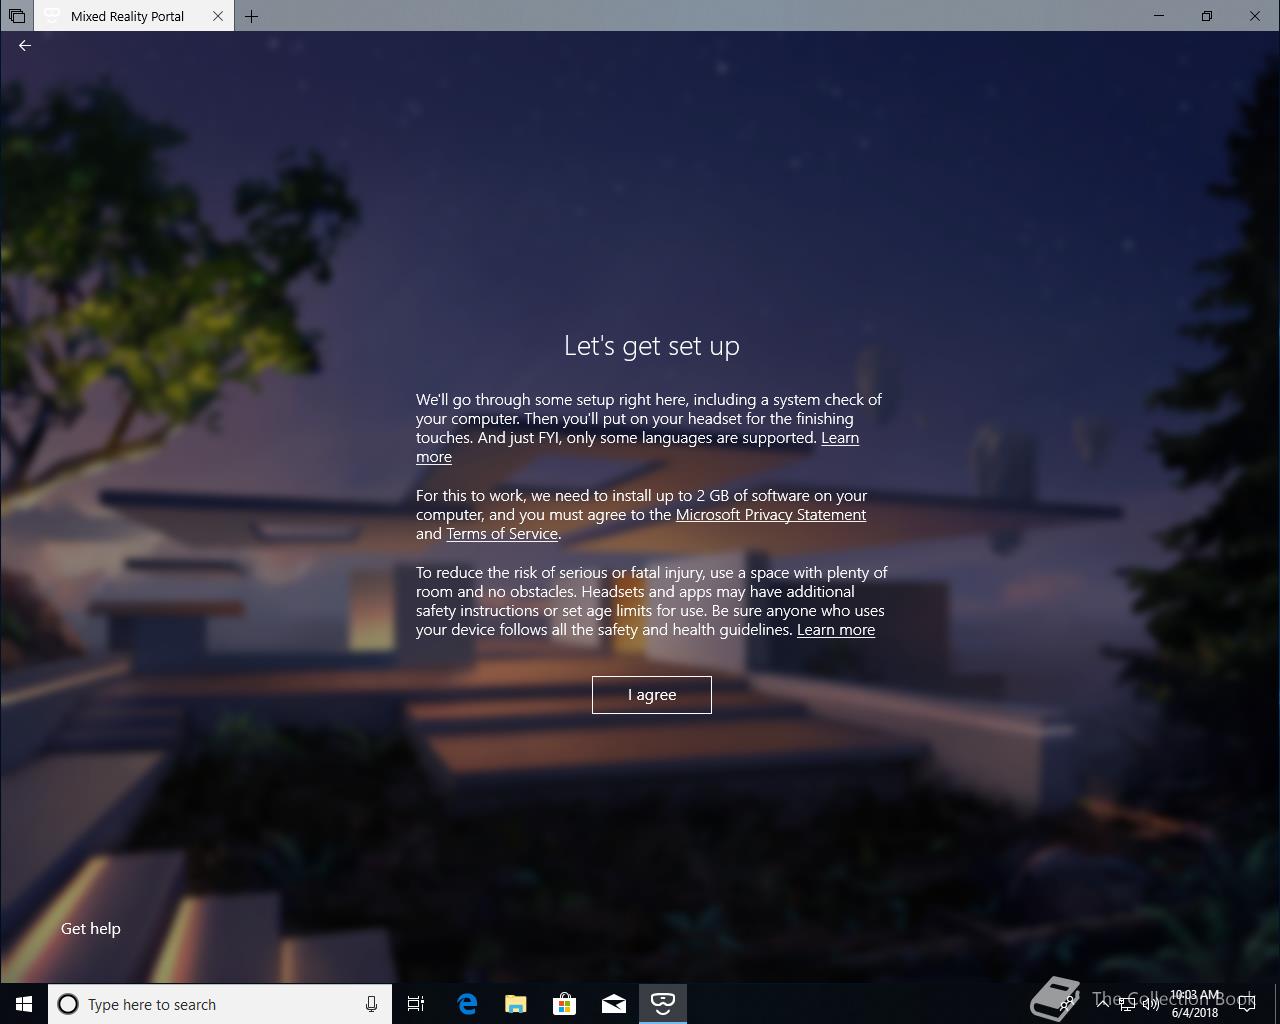1280x1024 pixels.
Task: Open Task View from the taskbar
Action: pyautogui.click(x=416, y=1004)
